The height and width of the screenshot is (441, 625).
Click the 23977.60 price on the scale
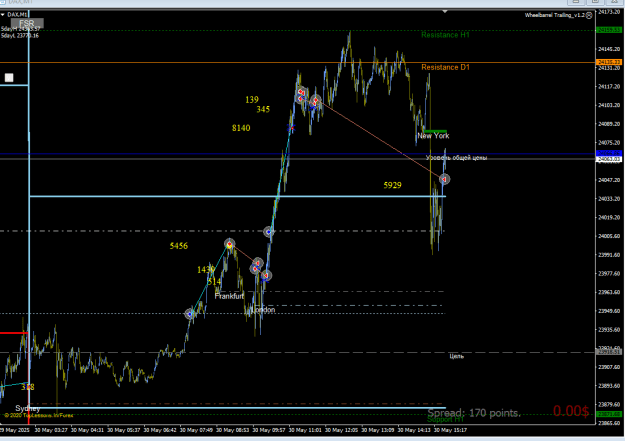(609, 274)
